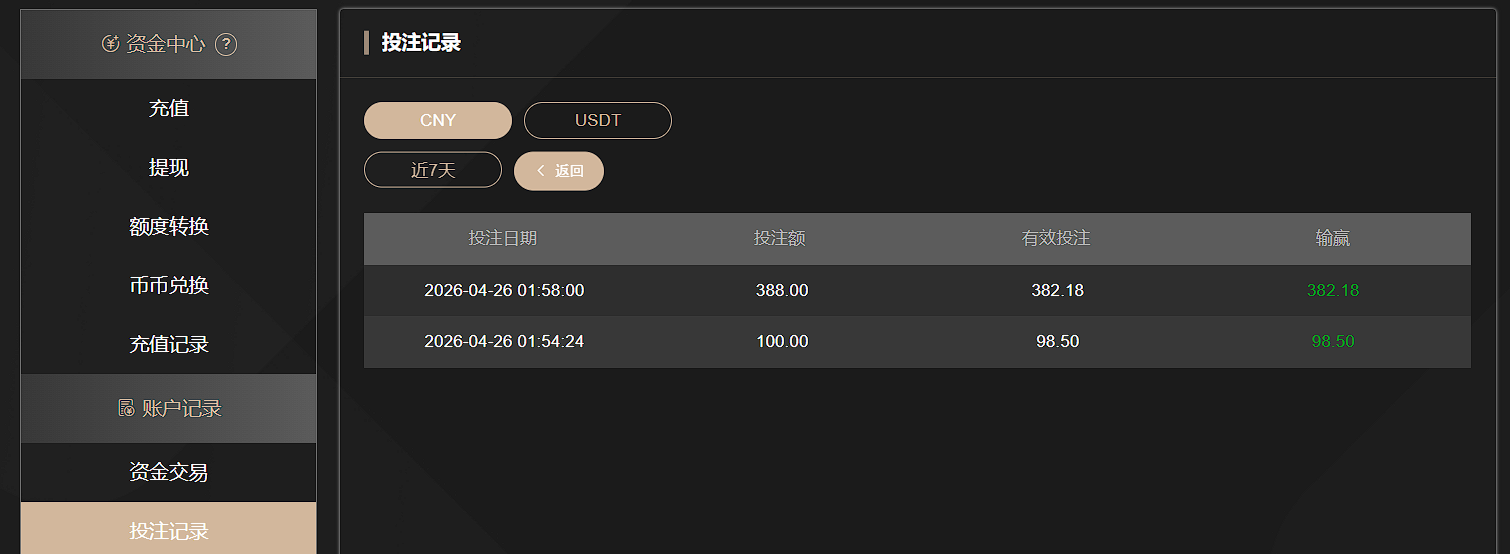Switch currency to USDT

(598, 120)
